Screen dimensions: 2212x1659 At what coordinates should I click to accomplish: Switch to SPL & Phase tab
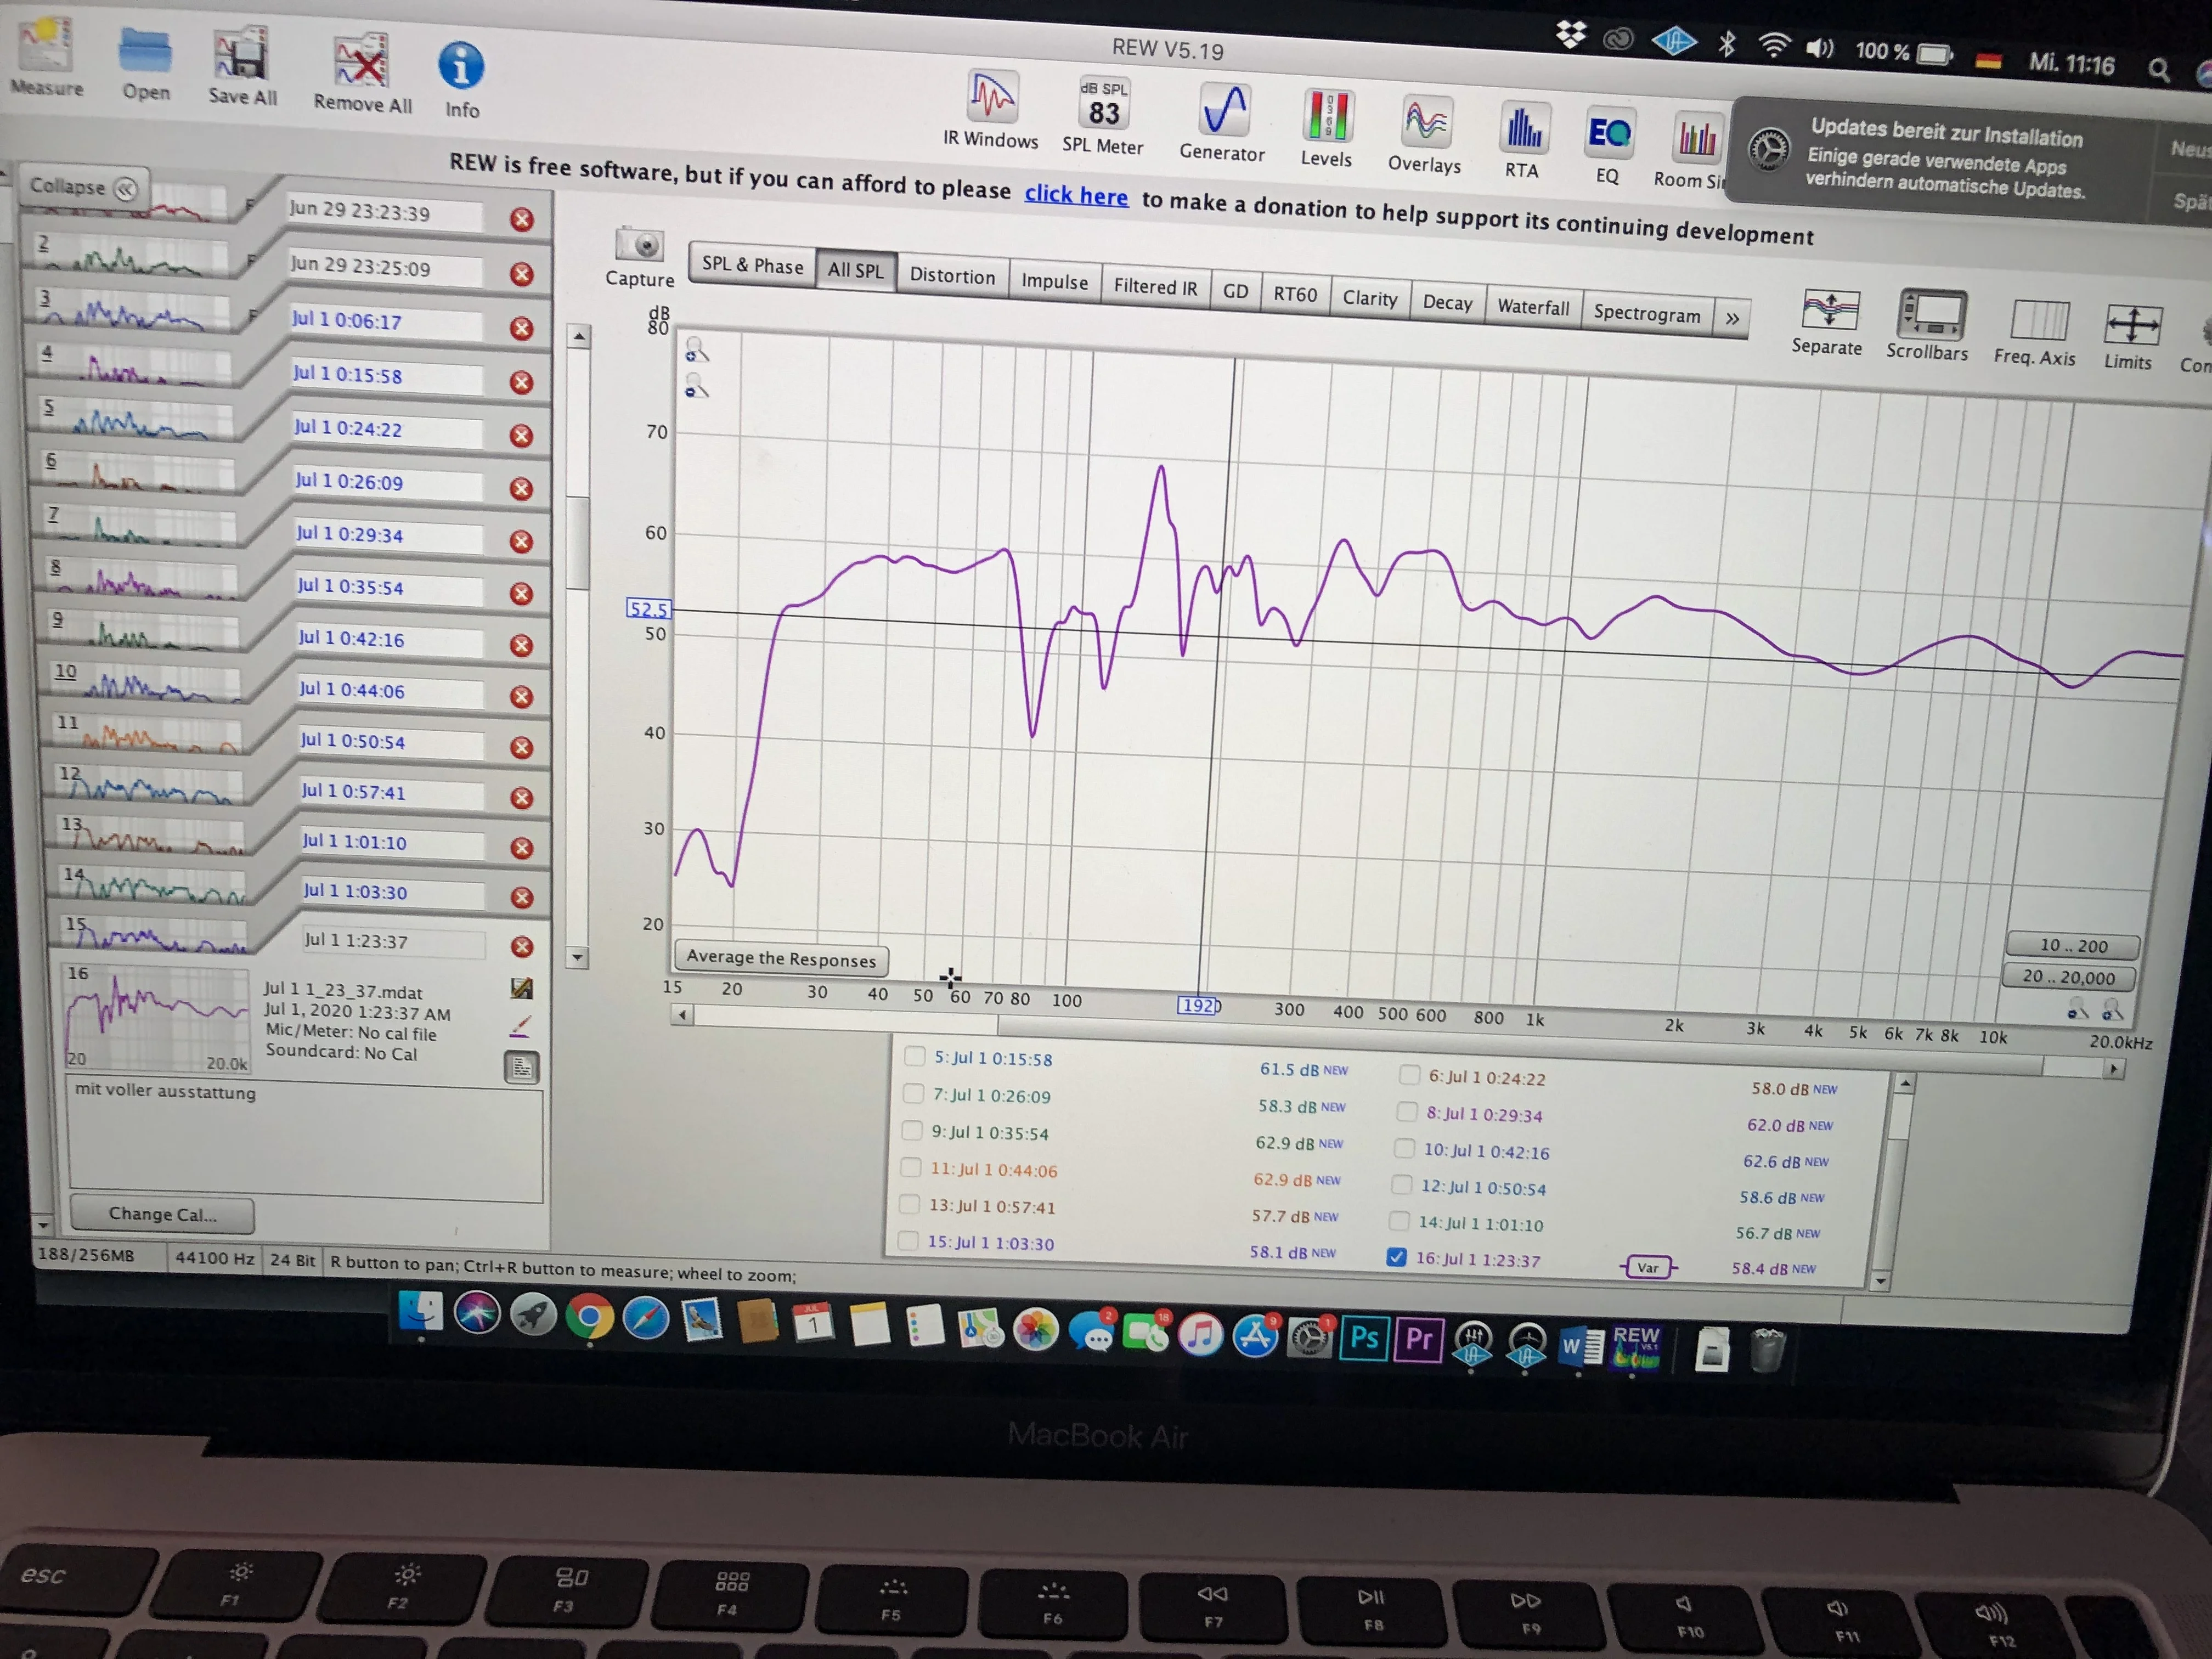pos(752,265)
